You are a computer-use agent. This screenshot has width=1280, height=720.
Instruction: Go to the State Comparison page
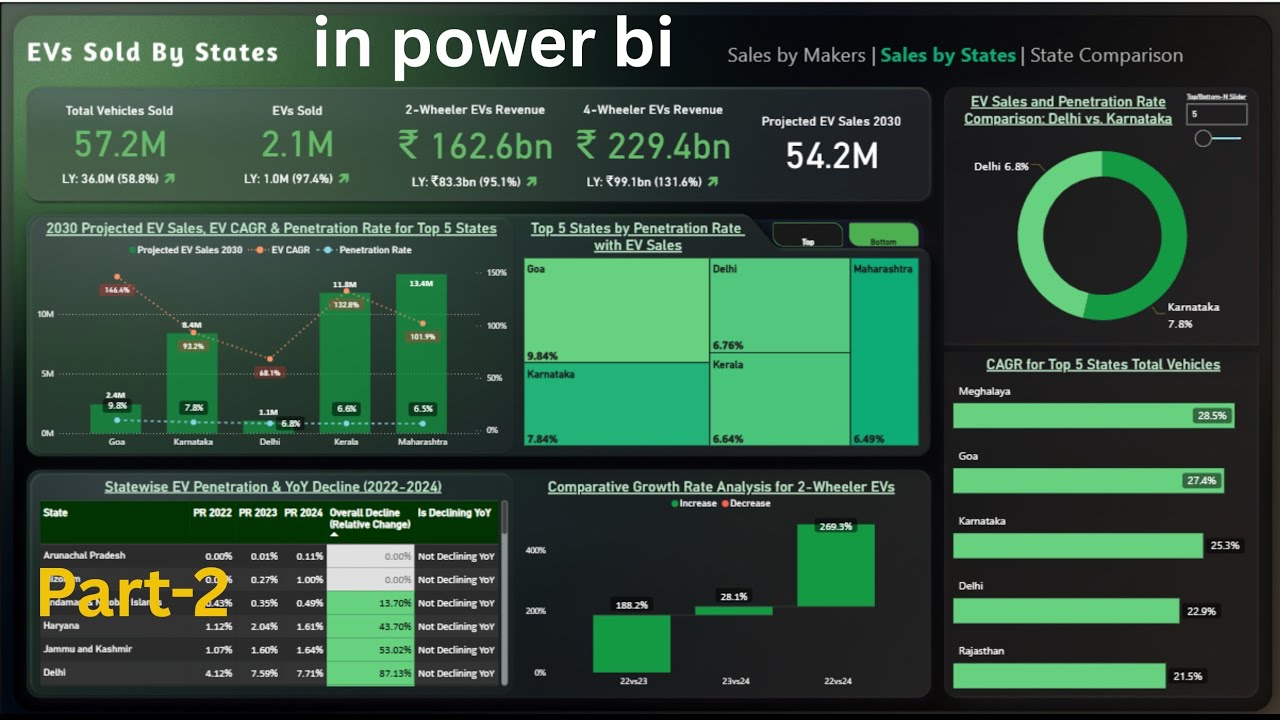point(1106,56)
